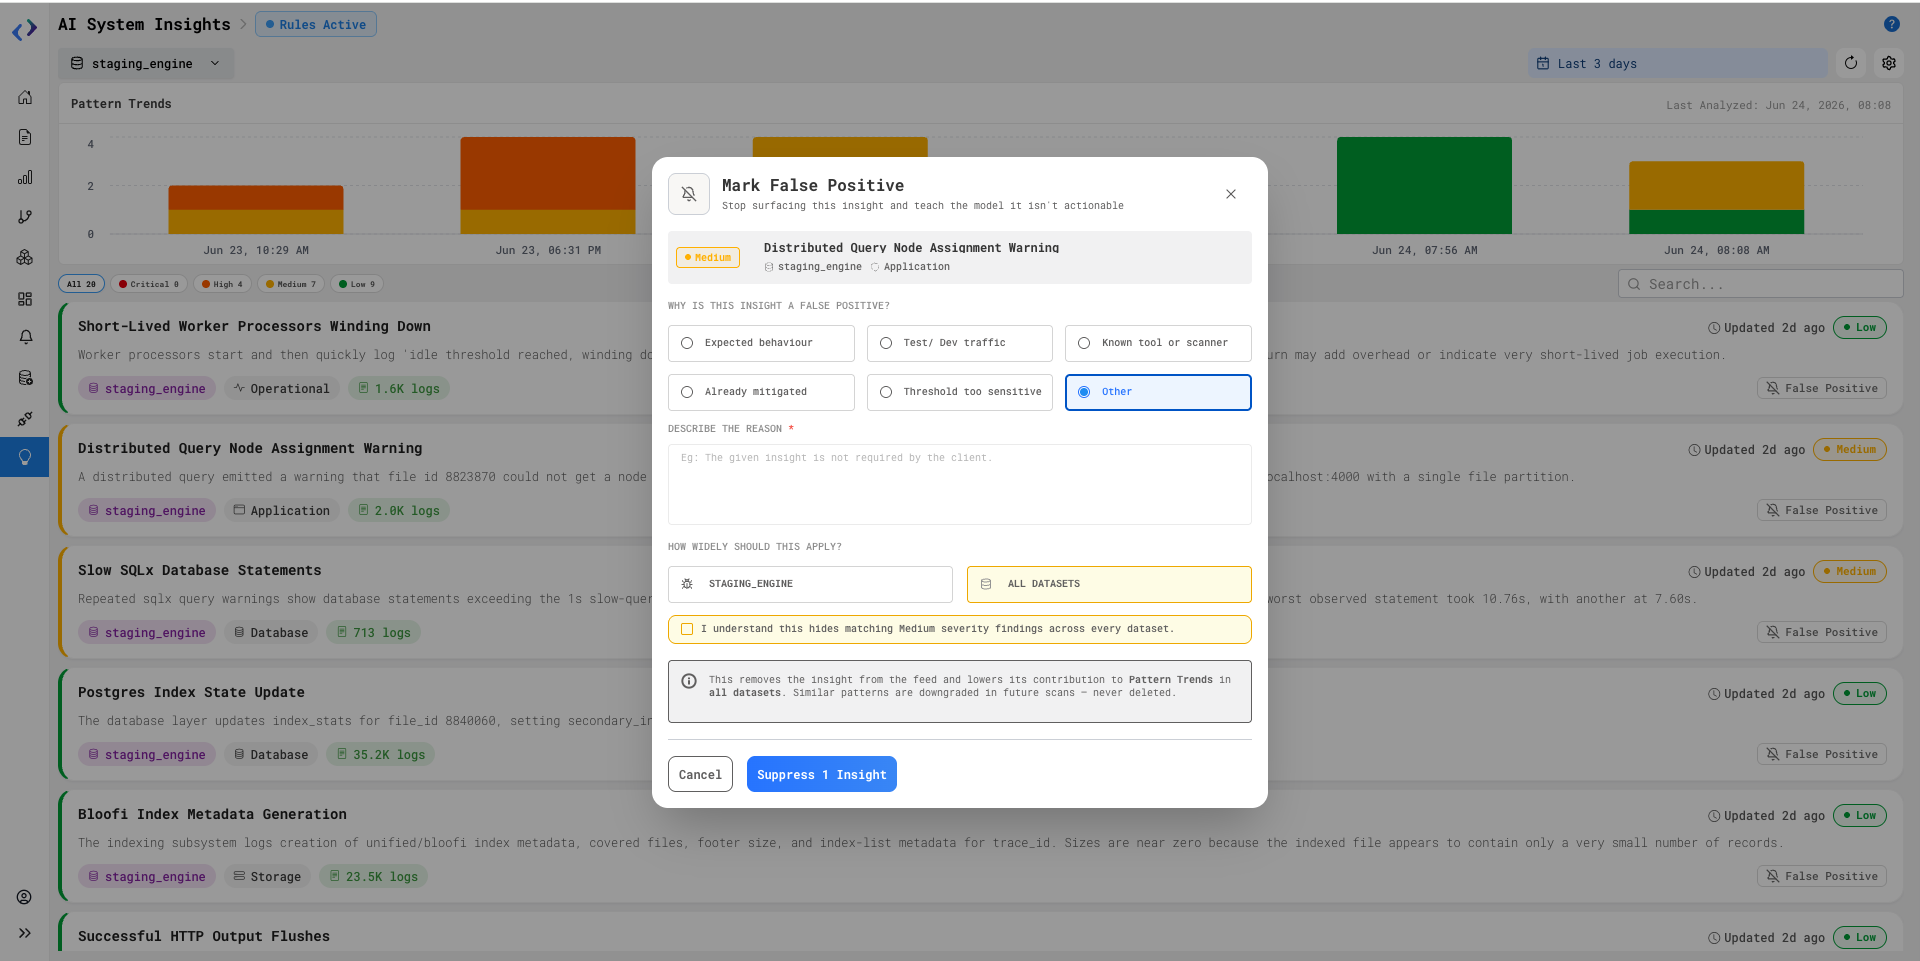The image size is (1920, 961).
Task: Choose ALL DATASETS scope option
Action: click(x=1109, y=584)
